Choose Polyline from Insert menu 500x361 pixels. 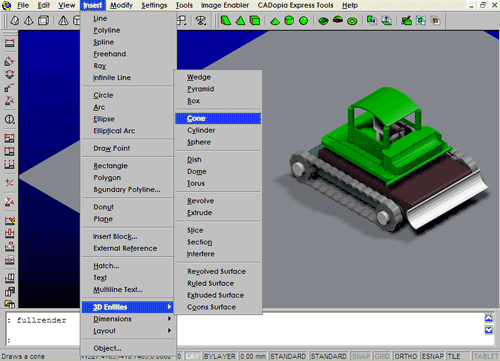(128, 30)
